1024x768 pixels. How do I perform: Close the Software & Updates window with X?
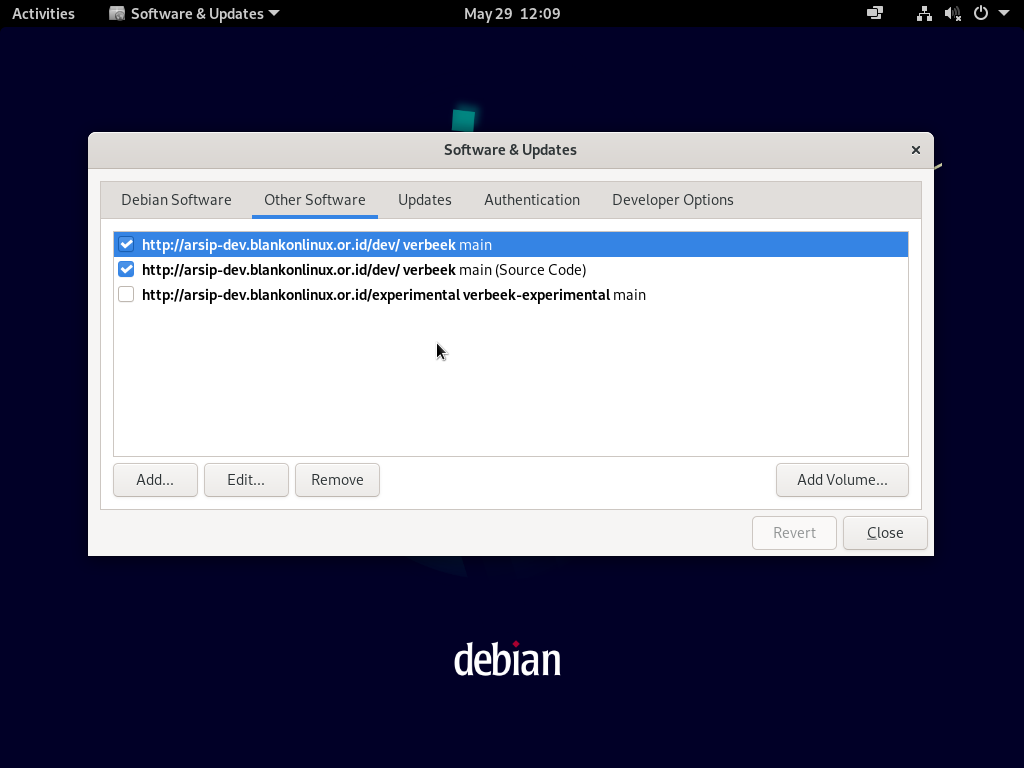click(916, 150)
